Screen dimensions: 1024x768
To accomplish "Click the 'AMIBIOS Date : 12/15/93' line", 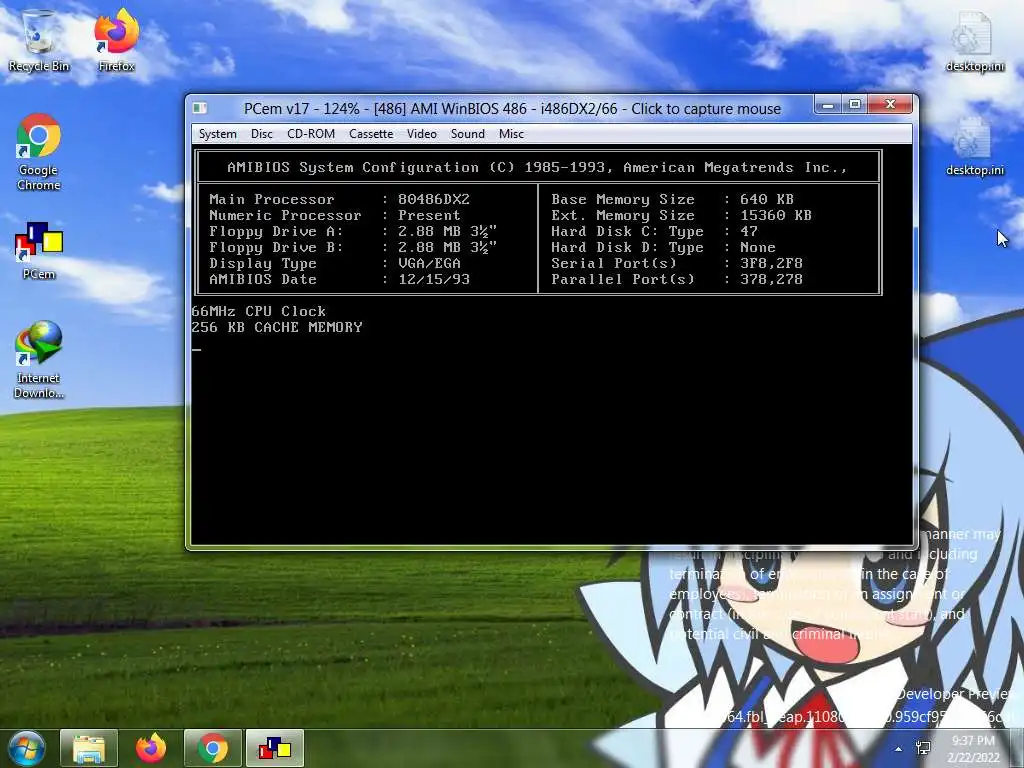I will (x=340, y=280).
